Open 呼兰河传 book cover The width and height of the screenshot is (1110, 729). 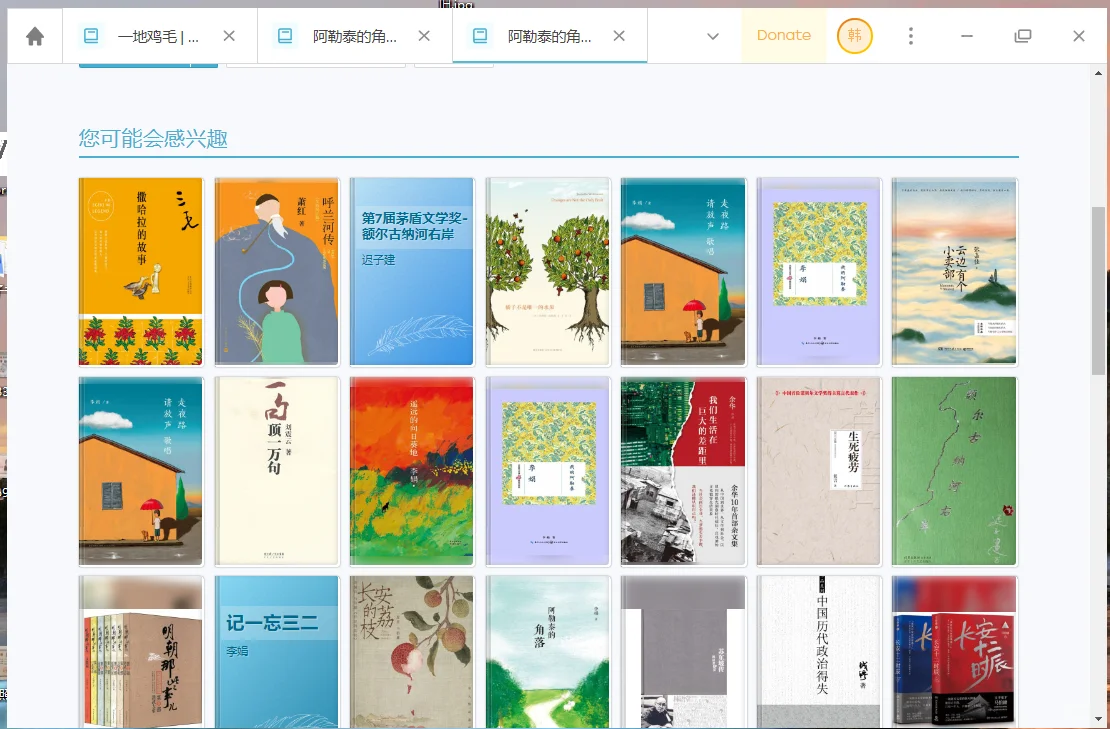[x=277, y=272]
